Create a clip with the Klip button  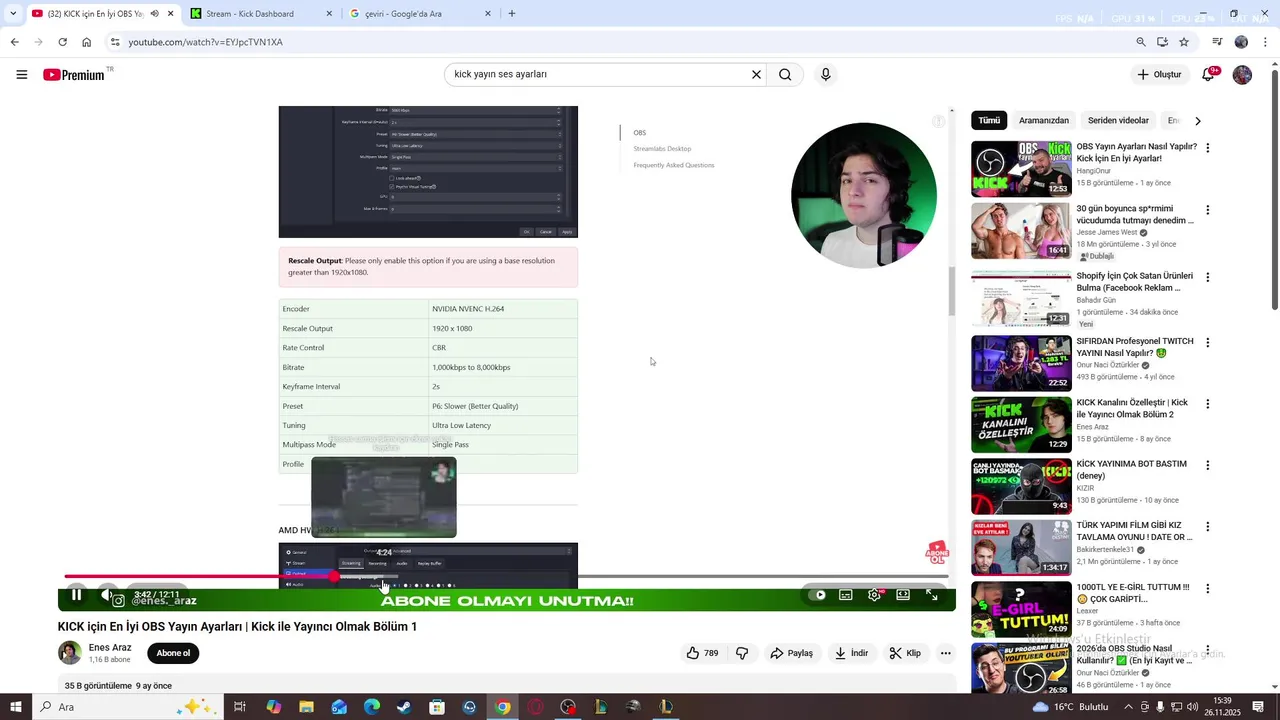pyautogui.click(x=906, y=653)
